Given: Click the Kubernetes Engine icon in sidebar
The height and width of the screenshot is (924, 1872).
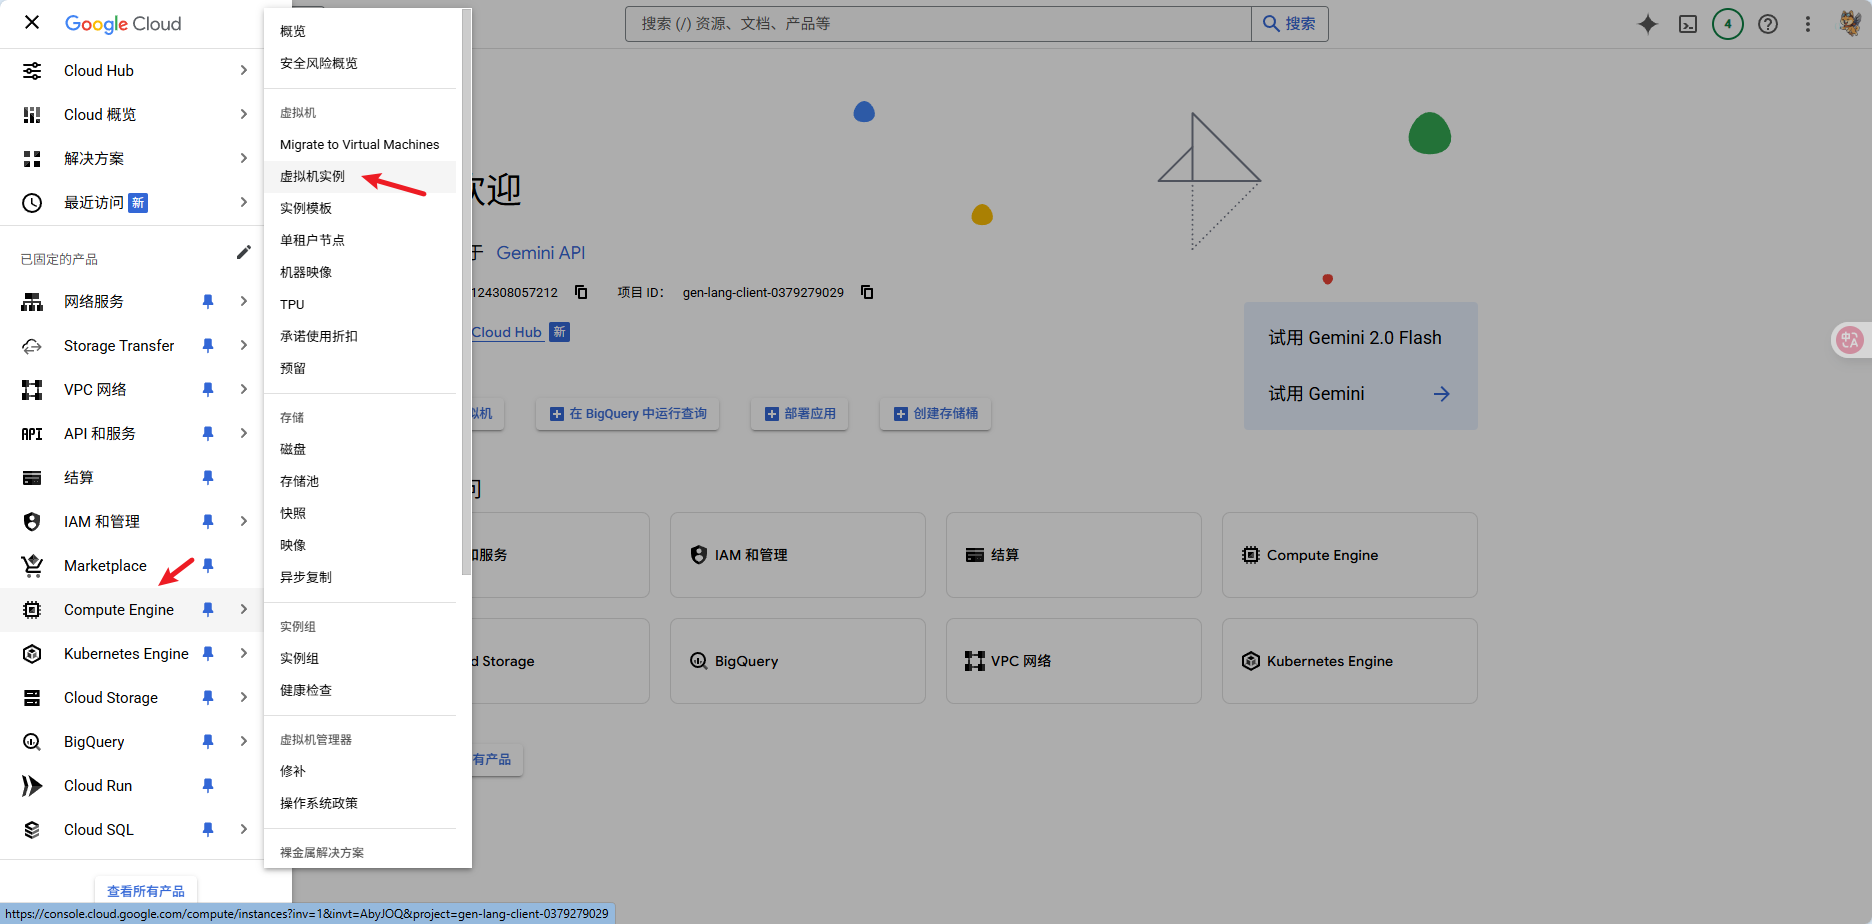Looking at the screenshot, I should [x=32, y=654].
